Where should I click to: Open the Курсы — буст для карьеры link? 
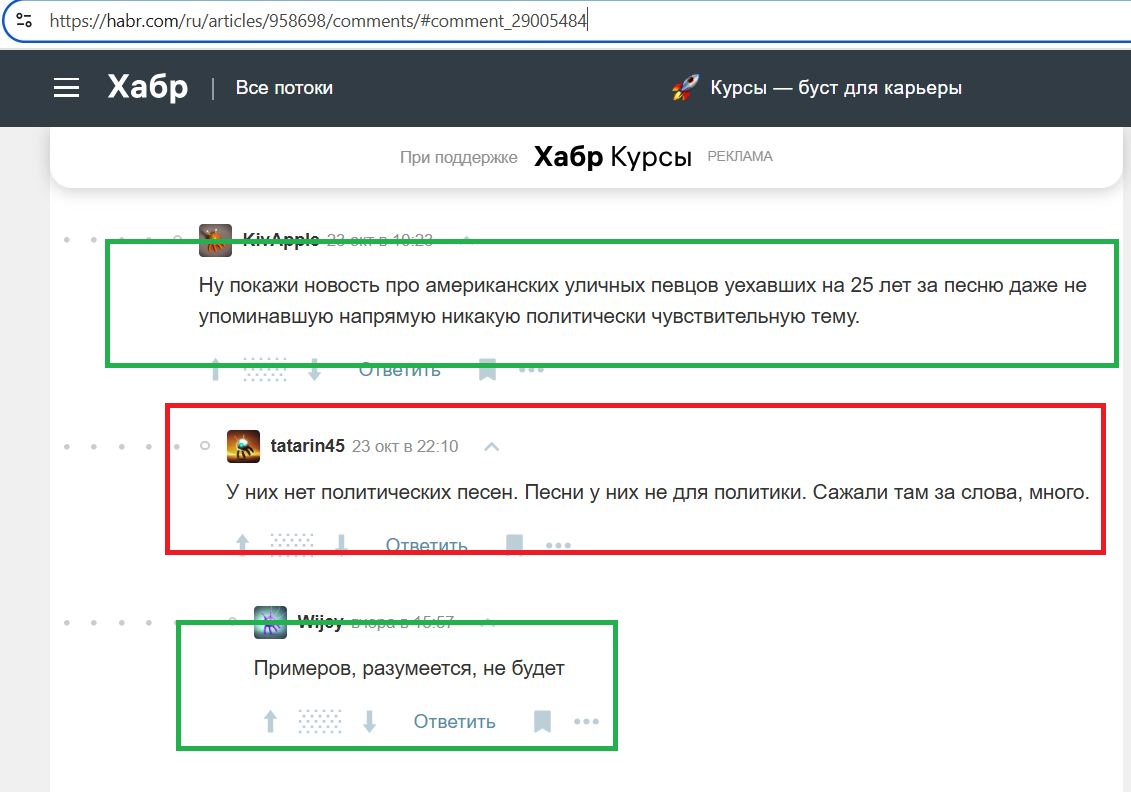click(835, 87)
